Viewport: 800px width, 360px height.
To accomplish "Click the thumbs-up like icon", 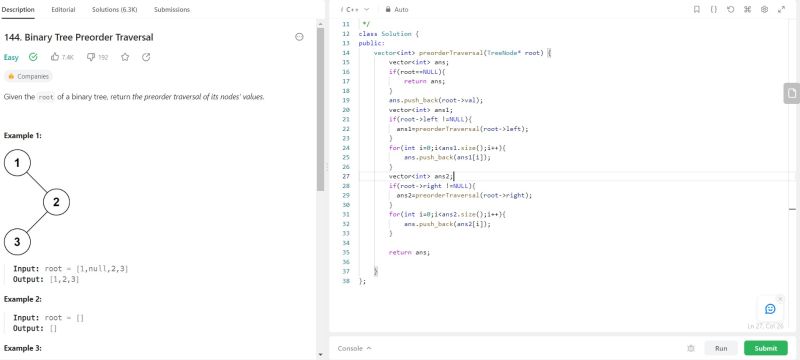I will coord(55,57).
